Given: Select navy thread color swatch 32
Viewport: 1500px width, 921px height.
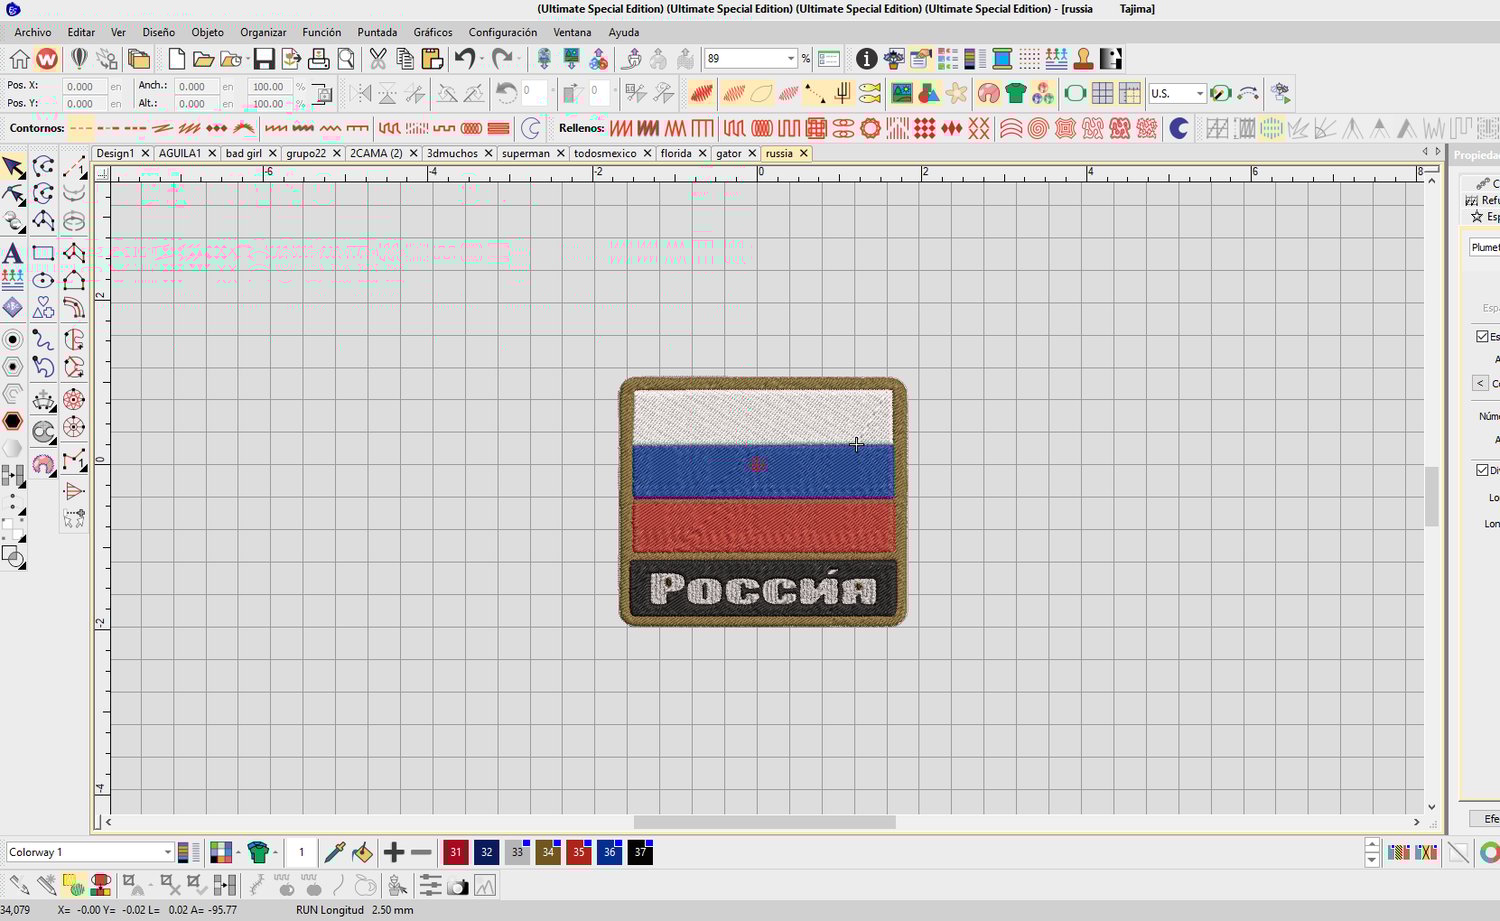Looking at the screenshot, I should [x=486, y=852].
